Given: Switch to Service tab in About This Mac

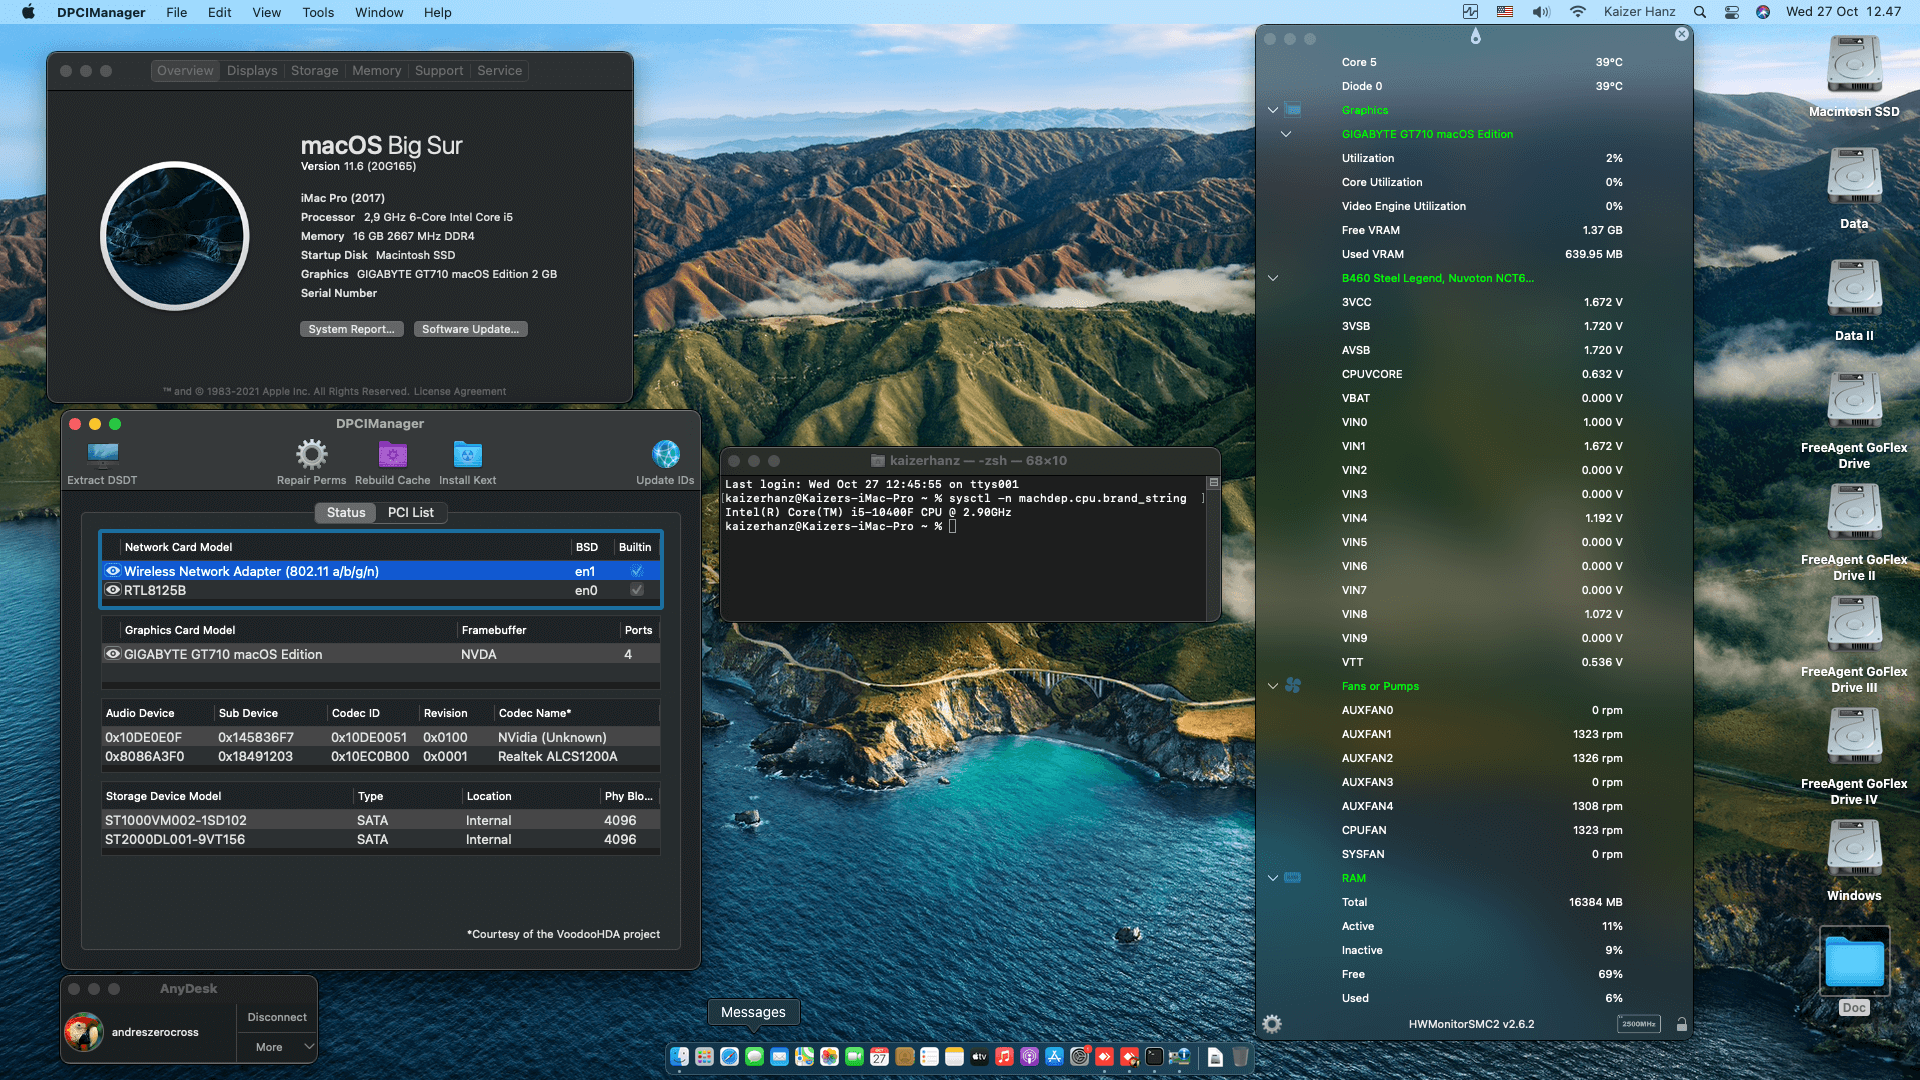Looking at the screenshot, I should point(499,71).
